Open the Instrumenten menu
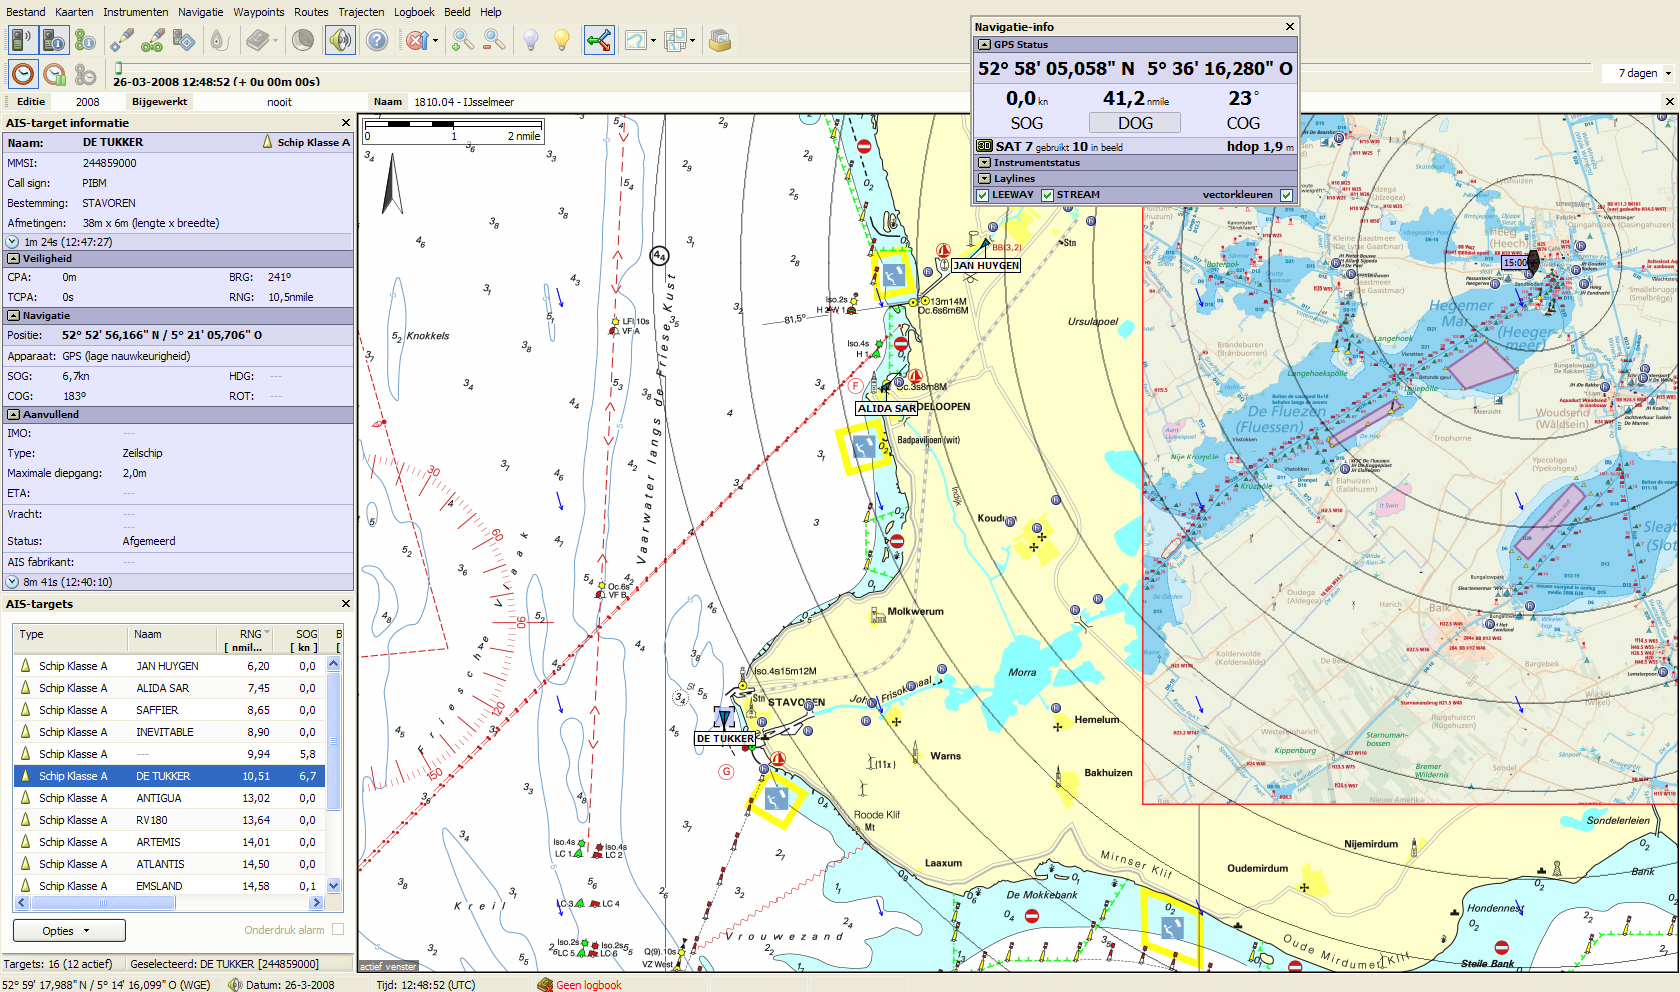 [x=136, y=12]
